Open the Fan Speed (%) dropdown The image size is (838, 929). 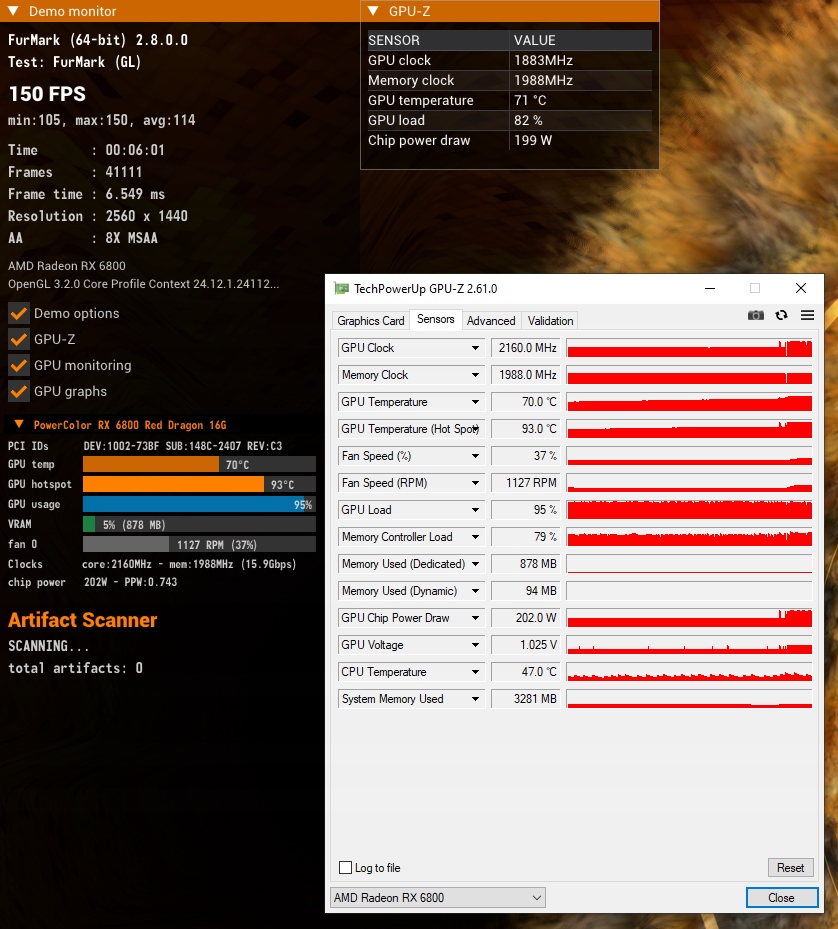475,456
